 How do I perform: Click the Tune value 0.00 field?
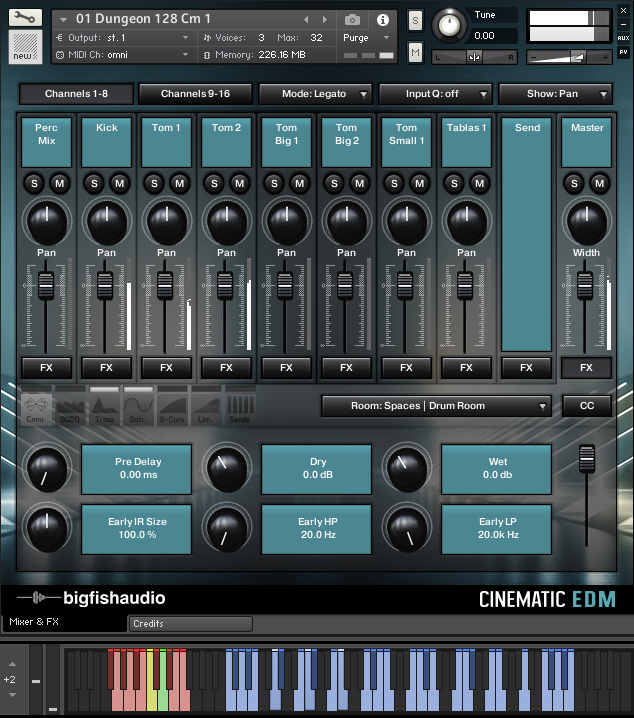click(490, 36)
